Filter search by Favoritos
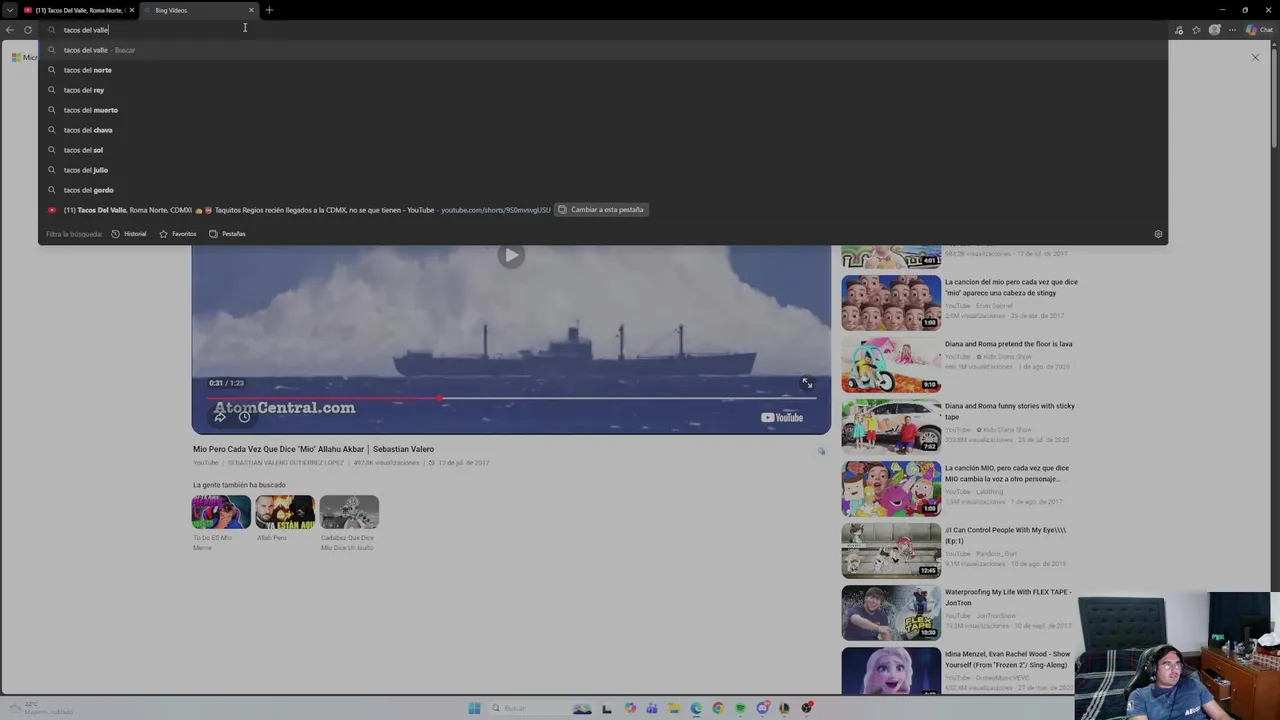 pyautogui.click(x=178, y=234)
